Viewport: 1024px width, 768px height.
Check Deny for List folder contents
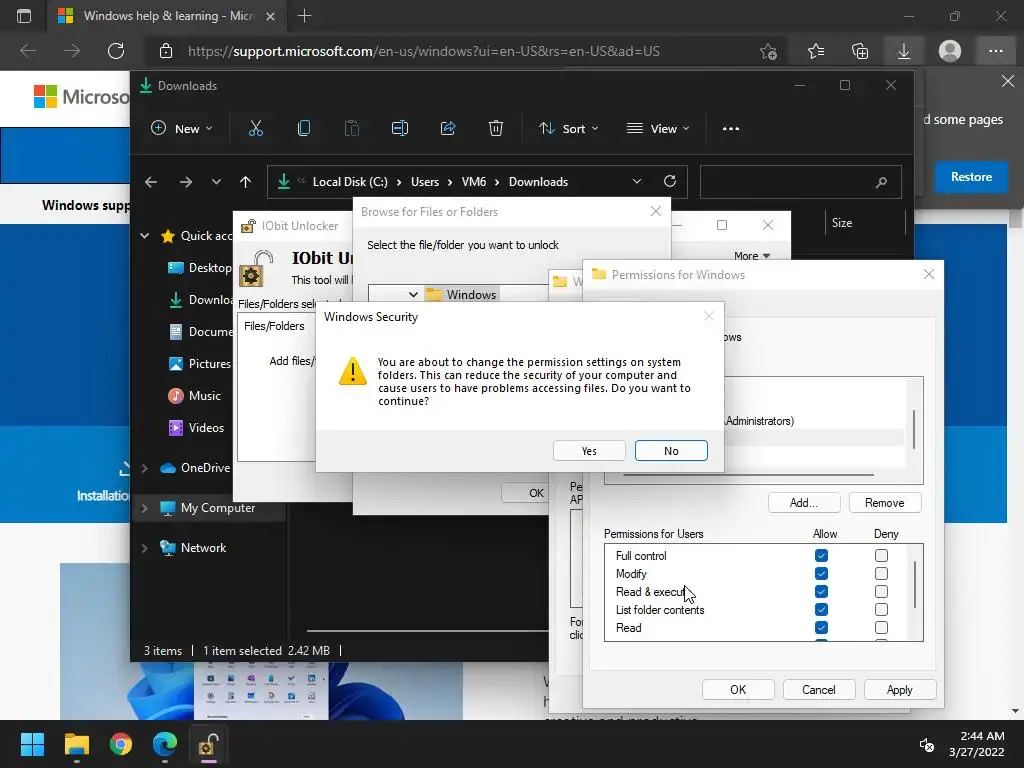tap(882, 610)
